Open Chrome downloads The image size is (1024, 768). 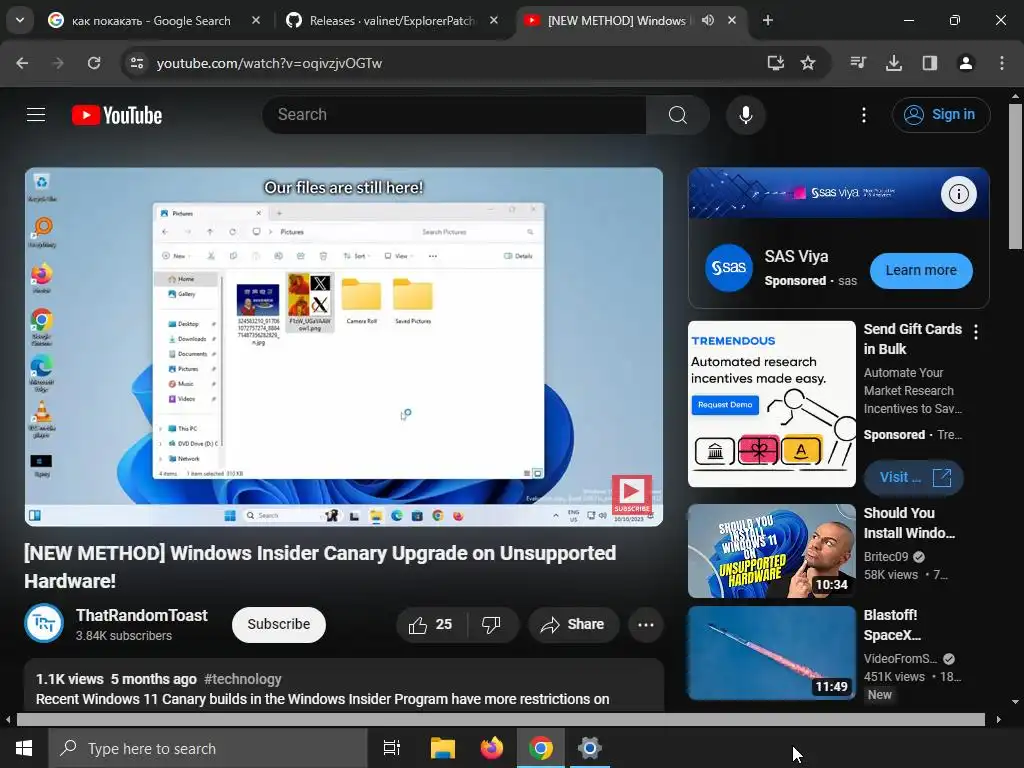[x=893, y=63]
